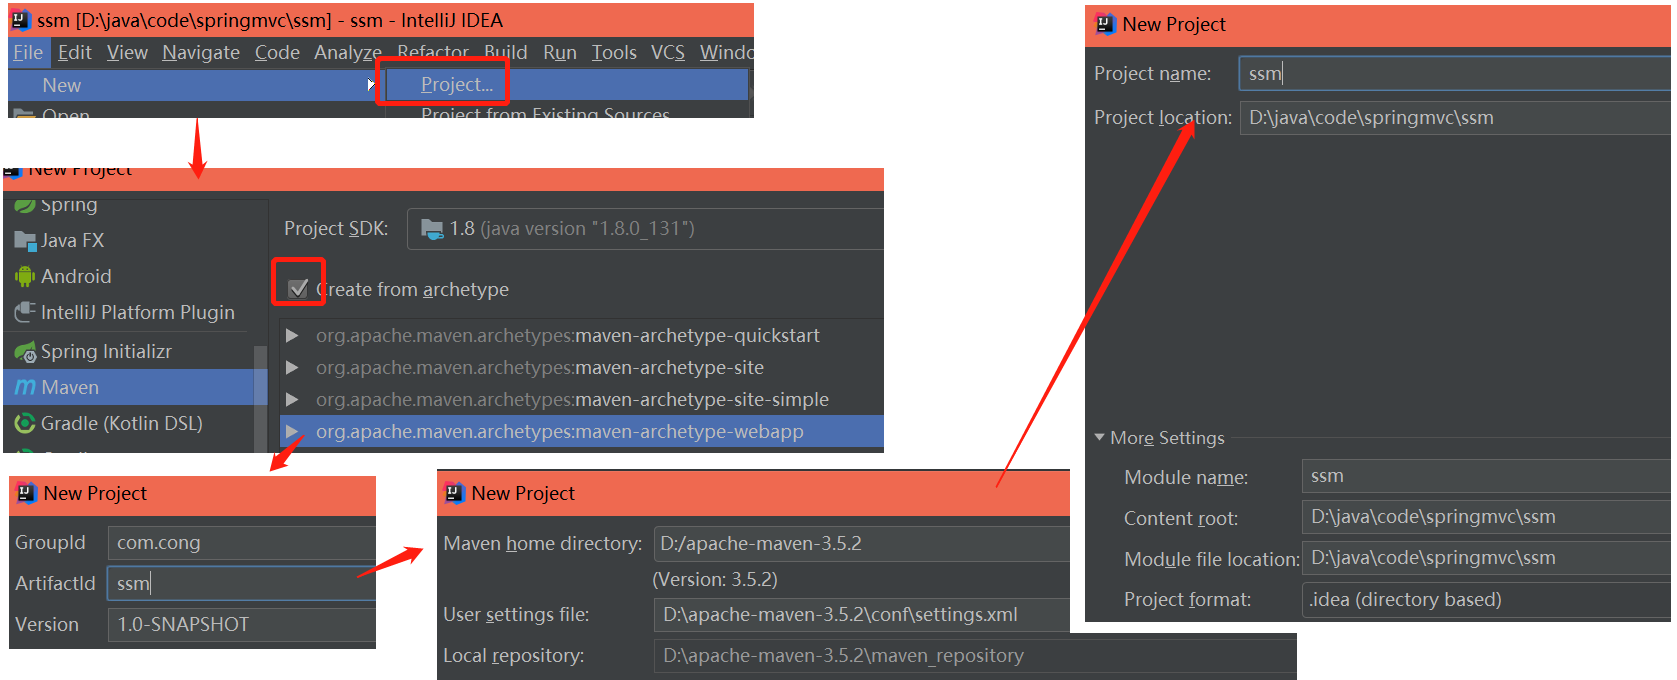Open the Project format dropdown
Viewport: 1677px width, 680px height.
click(1486, 599)
